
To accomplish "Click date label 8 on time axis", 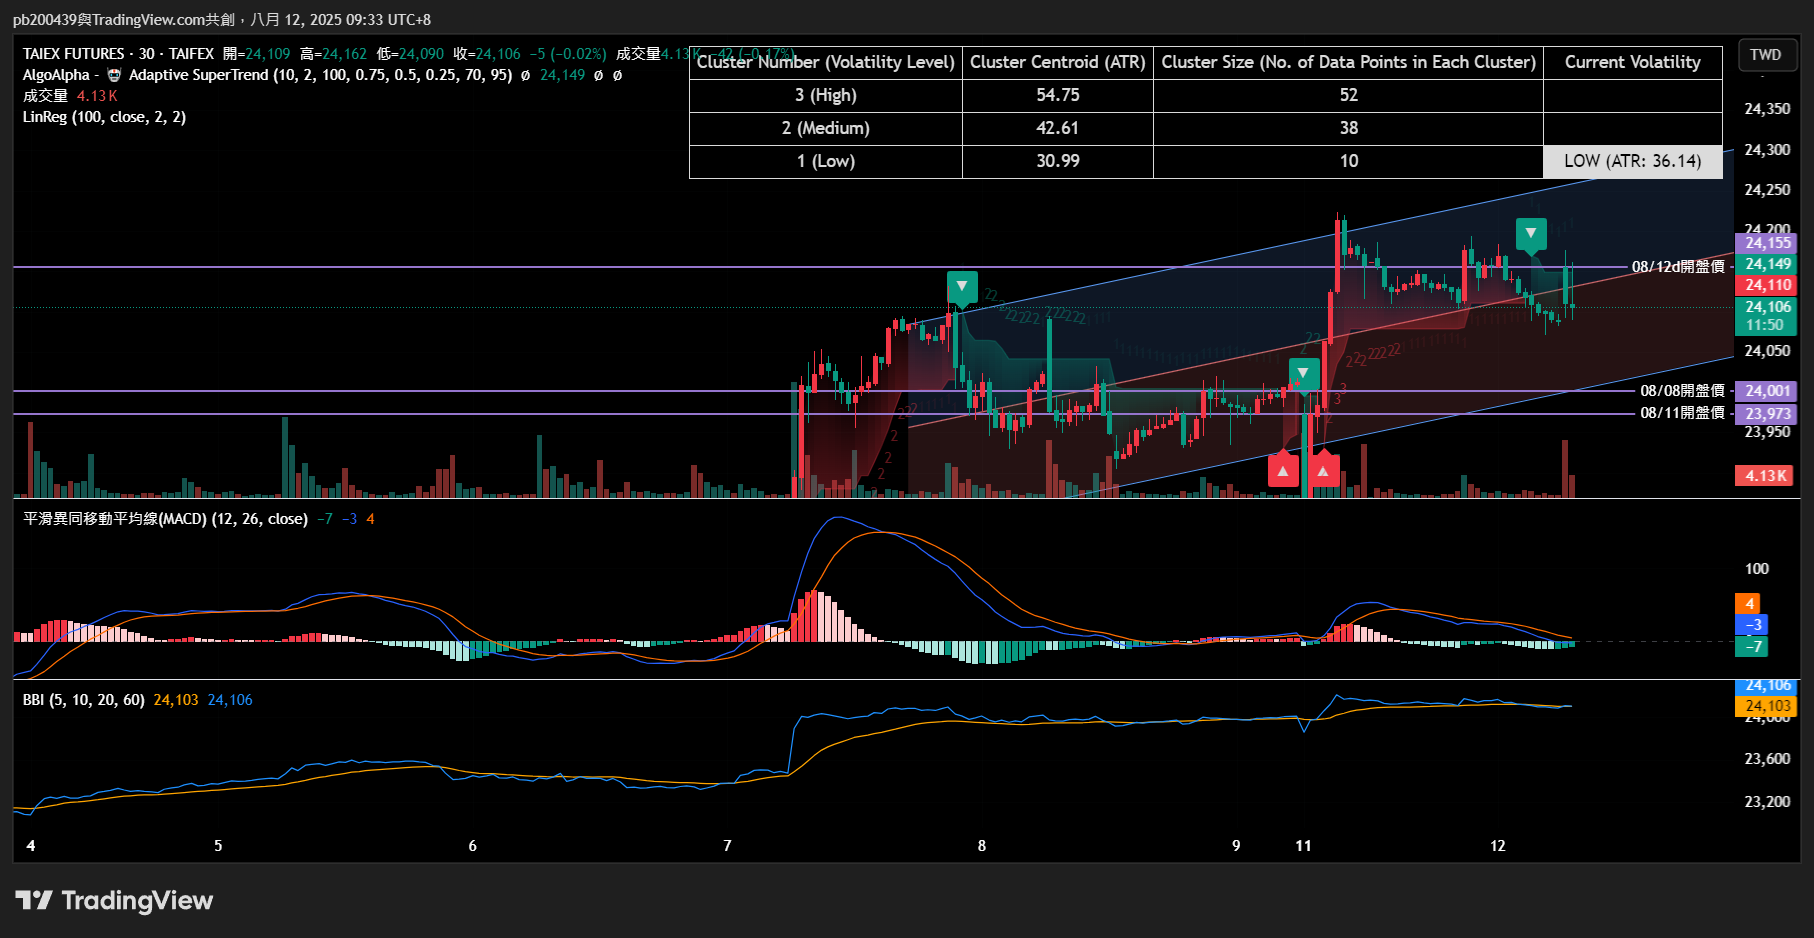I will [x=982, y=846].
